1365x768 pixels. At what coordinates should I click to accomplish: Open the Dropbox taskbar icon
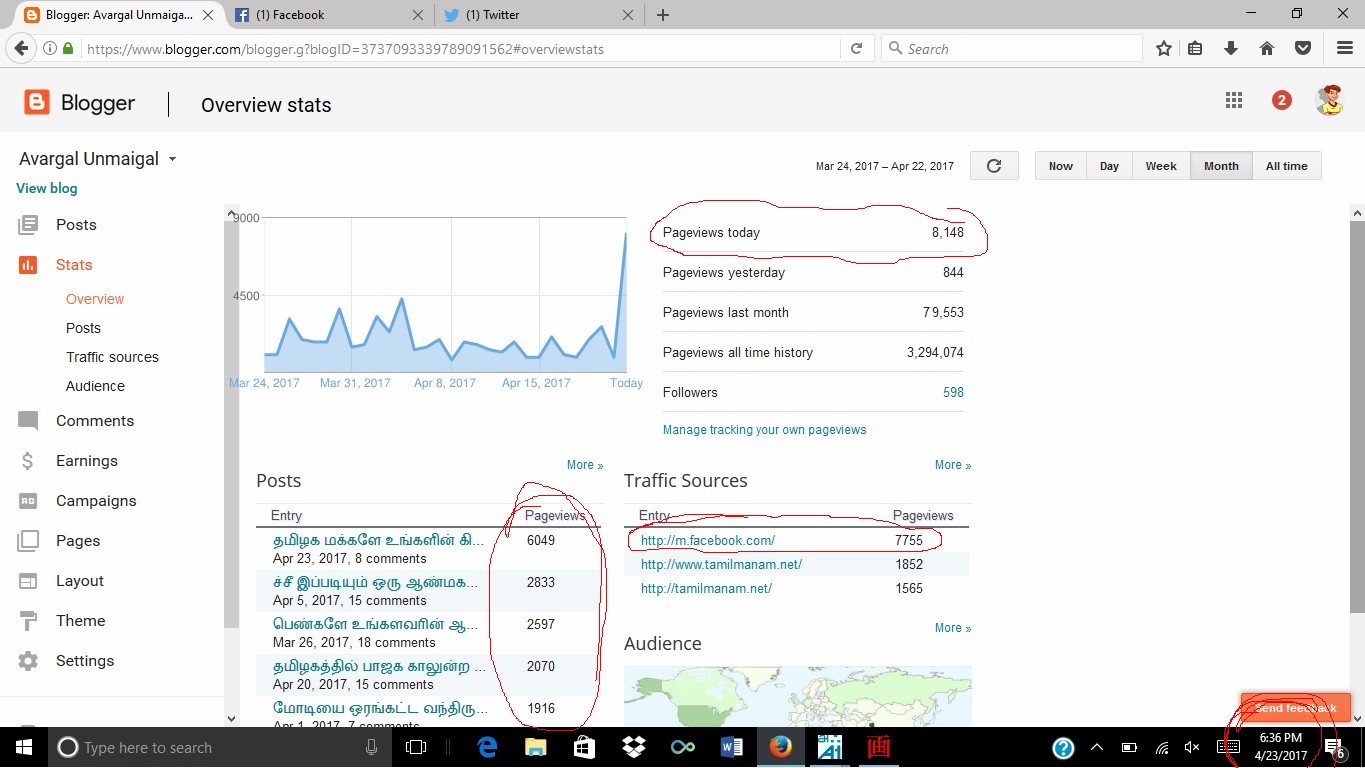pyautogui.click(x=632, y=747)
